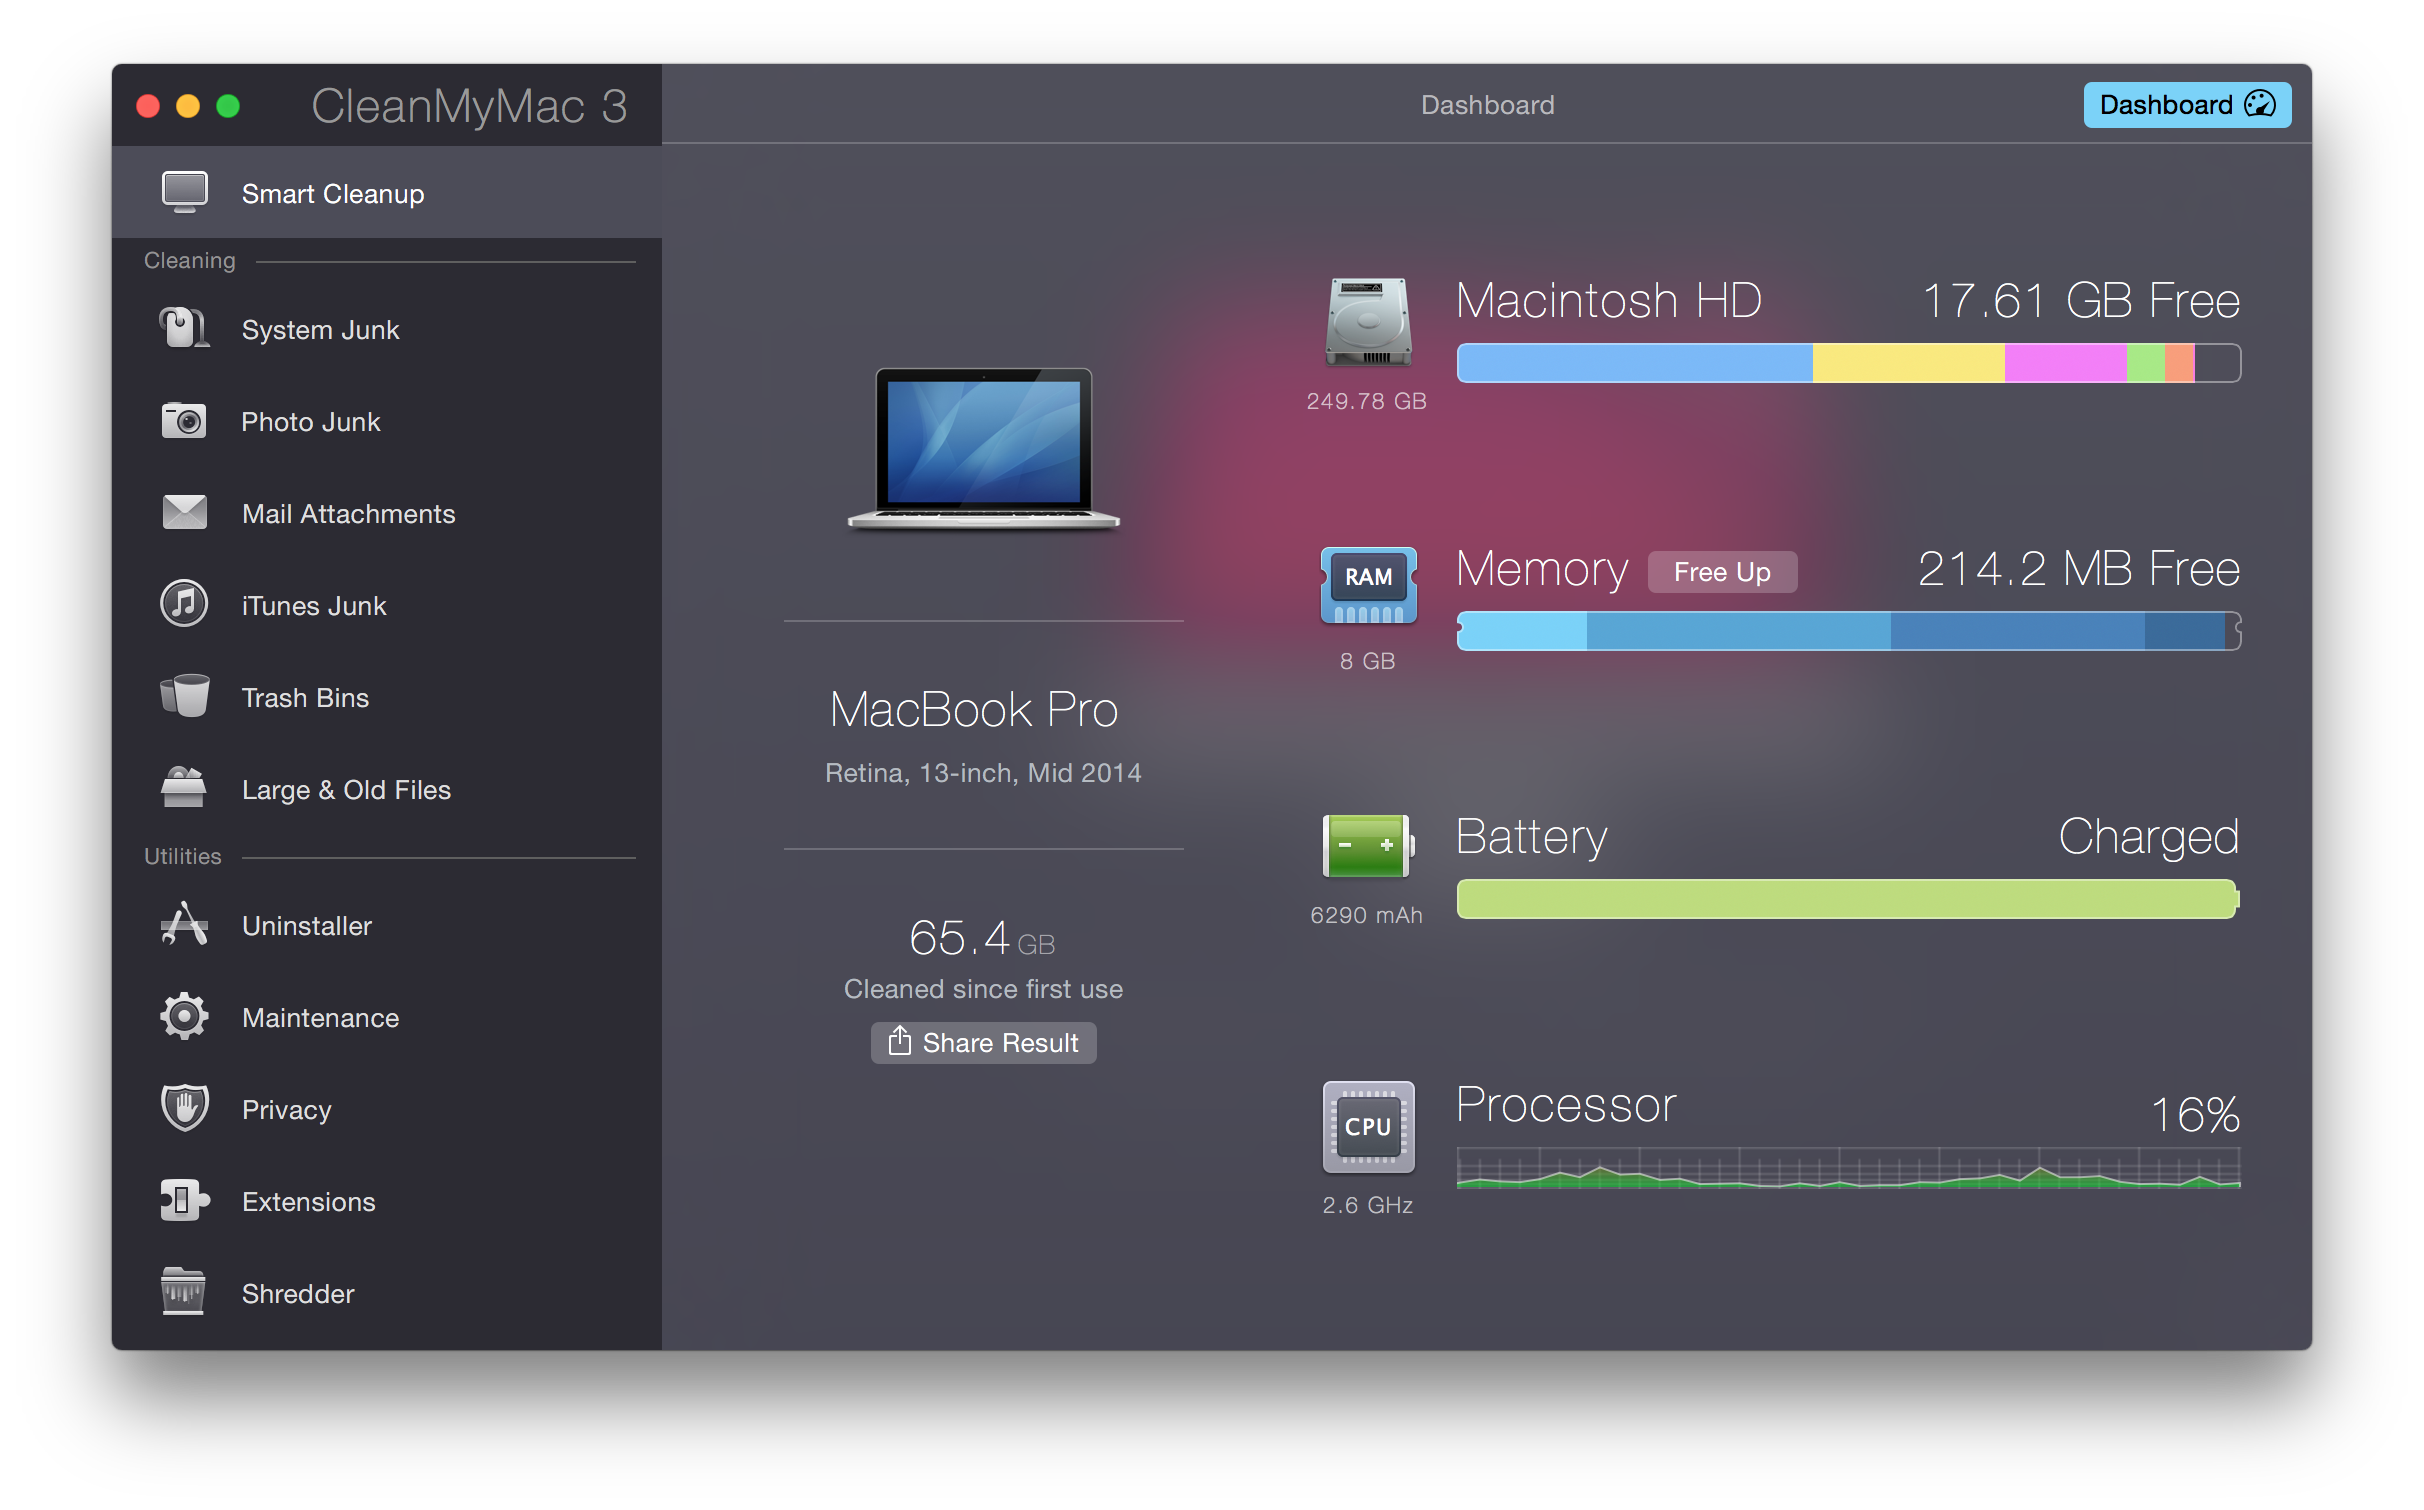Screen dimensions: 2424x1510
Task: Click the Maintenance gear icon
Action: pos(184,1016)
